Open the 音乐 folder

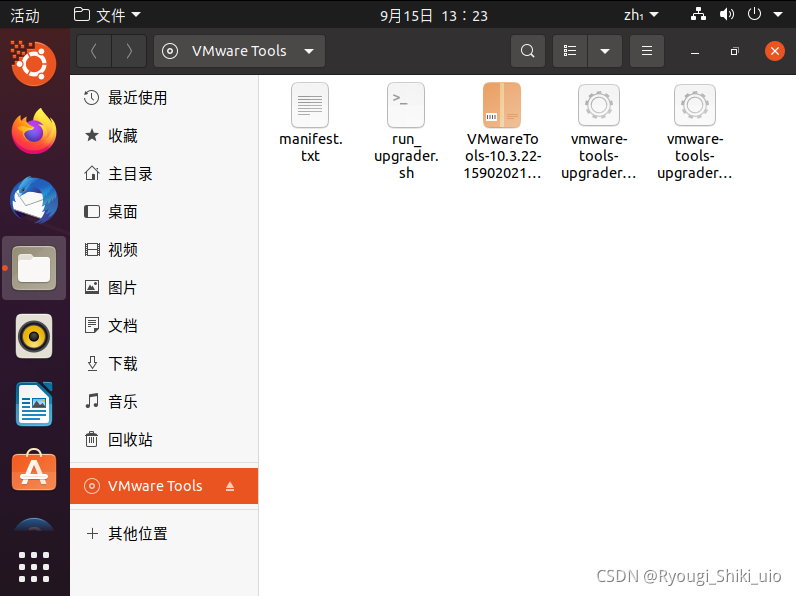164,402
